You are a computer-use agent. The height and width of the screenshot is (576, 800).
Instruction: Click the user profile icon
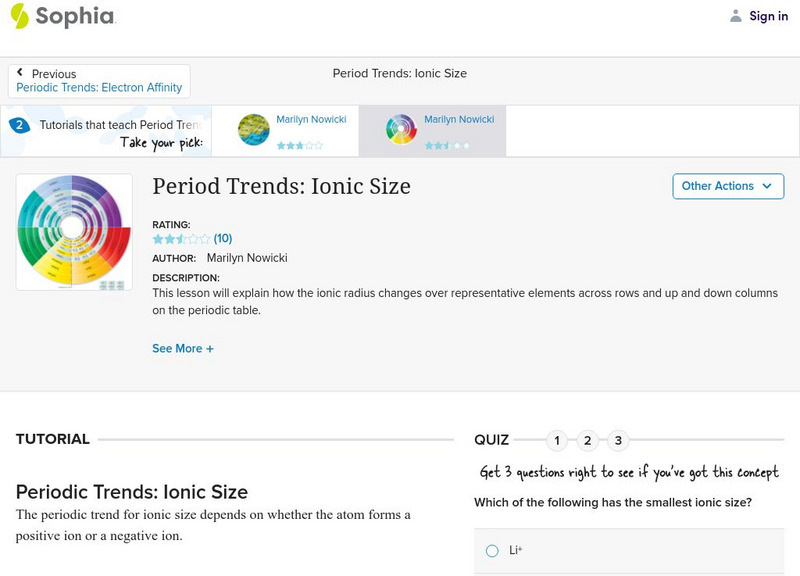[736, 16]
